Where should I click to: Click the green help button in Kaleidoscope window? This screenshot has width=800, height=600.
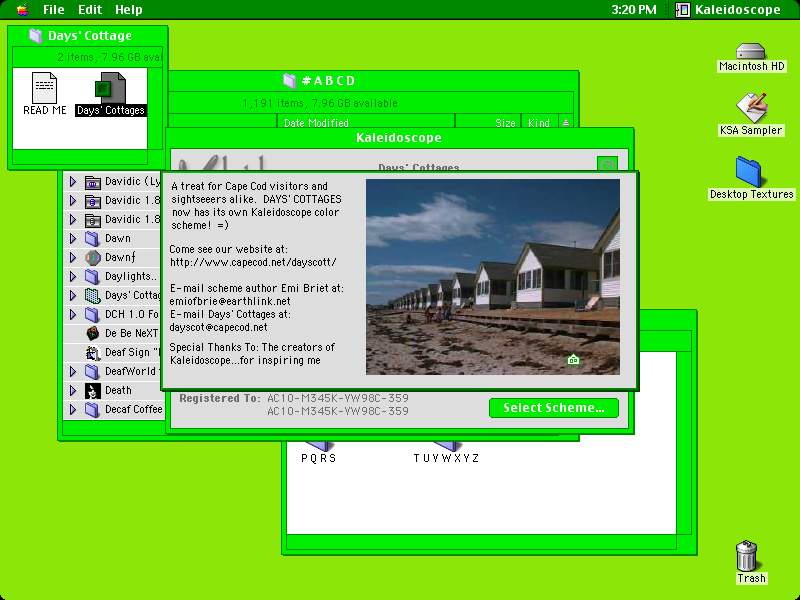point(607,164)
